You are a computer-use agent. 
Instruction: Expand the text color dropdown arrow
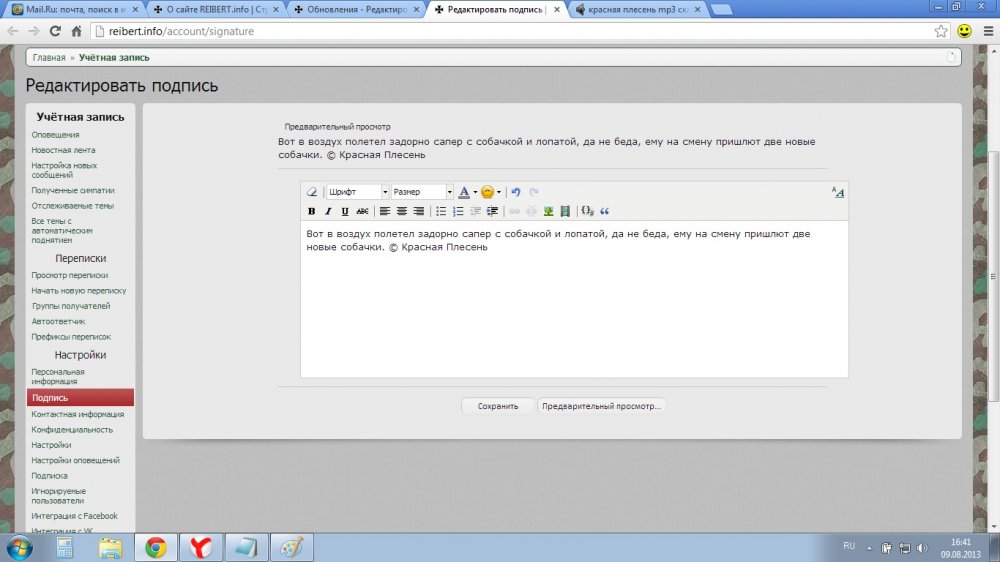tap(475, 192)
